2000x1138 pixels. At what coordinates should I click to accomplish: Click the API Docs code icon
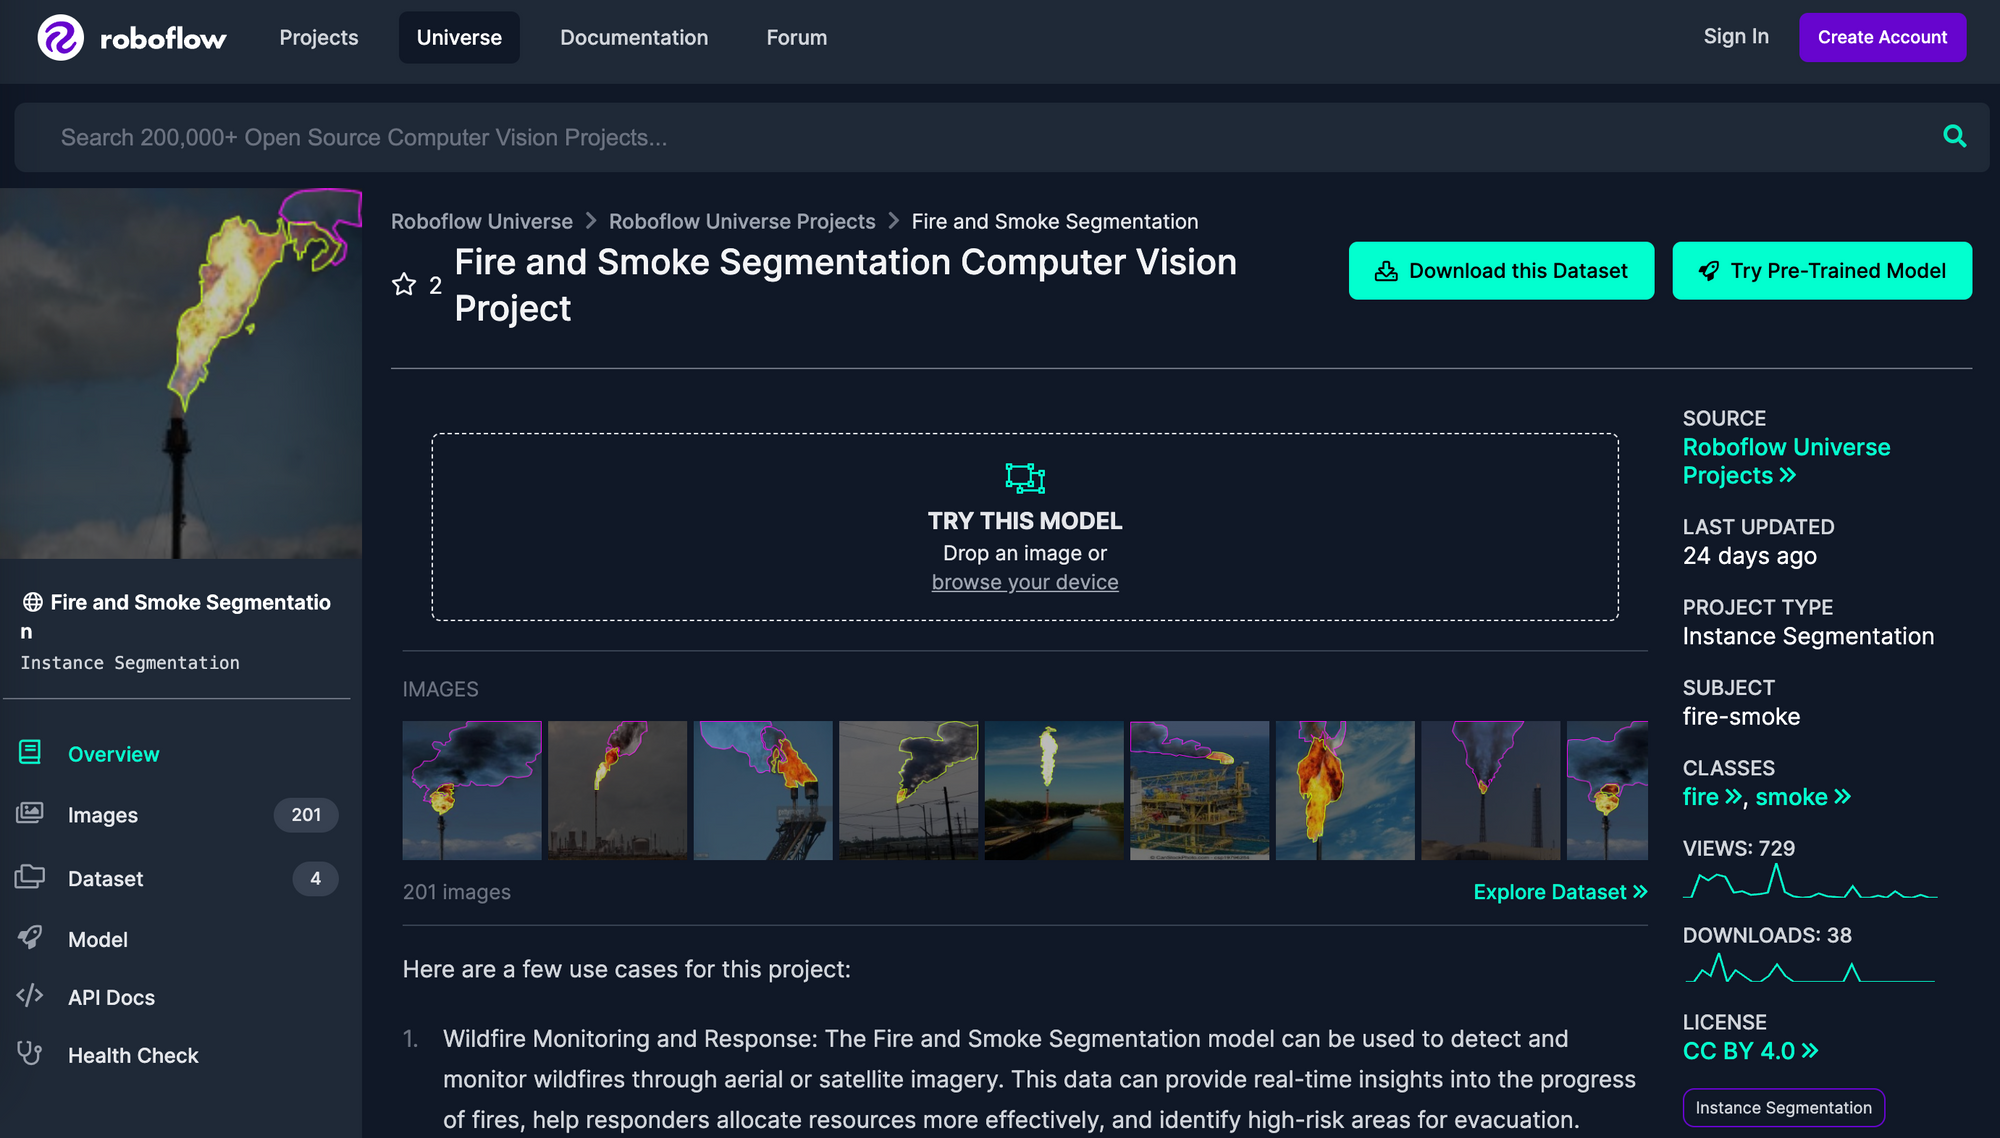coord(30,996)
